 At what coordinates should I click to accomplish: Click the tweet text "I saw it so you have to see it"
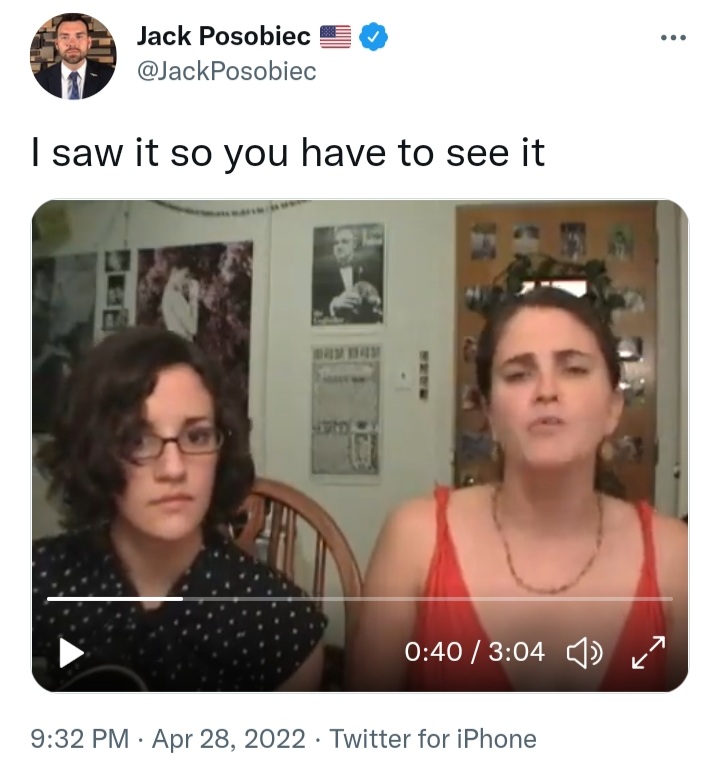point(288,153)
